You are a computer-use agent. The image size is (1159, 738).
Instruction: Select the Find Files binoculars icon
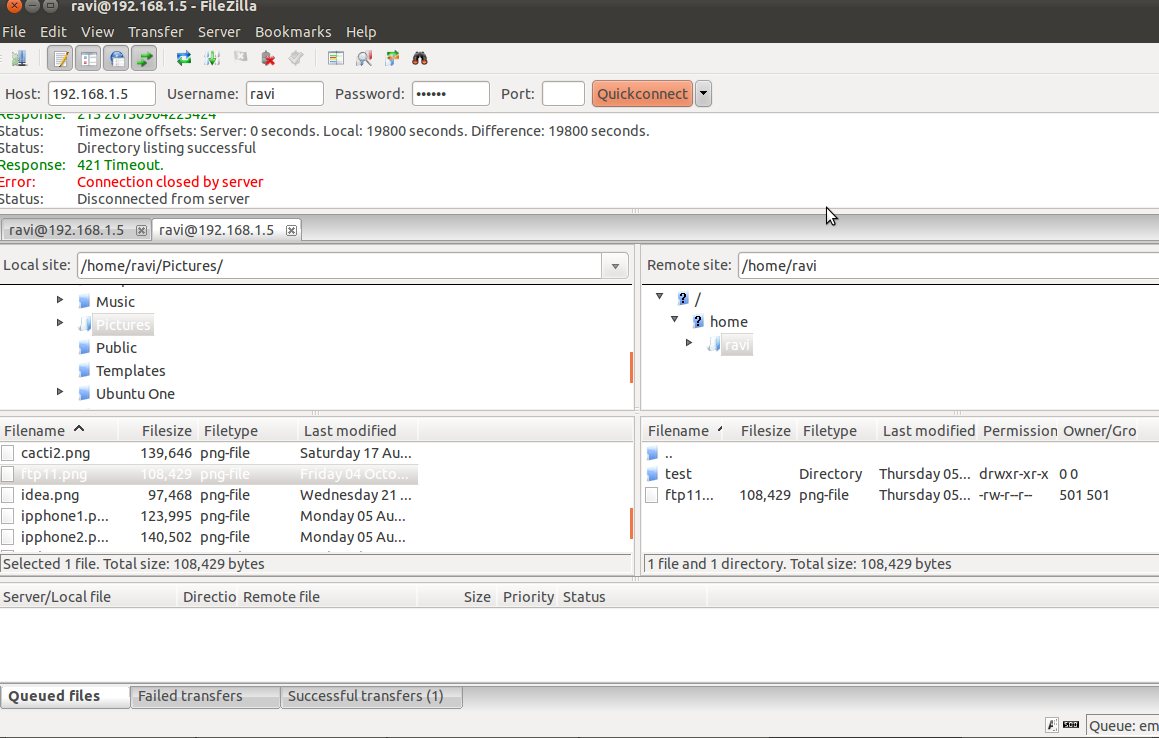(419, 58)
